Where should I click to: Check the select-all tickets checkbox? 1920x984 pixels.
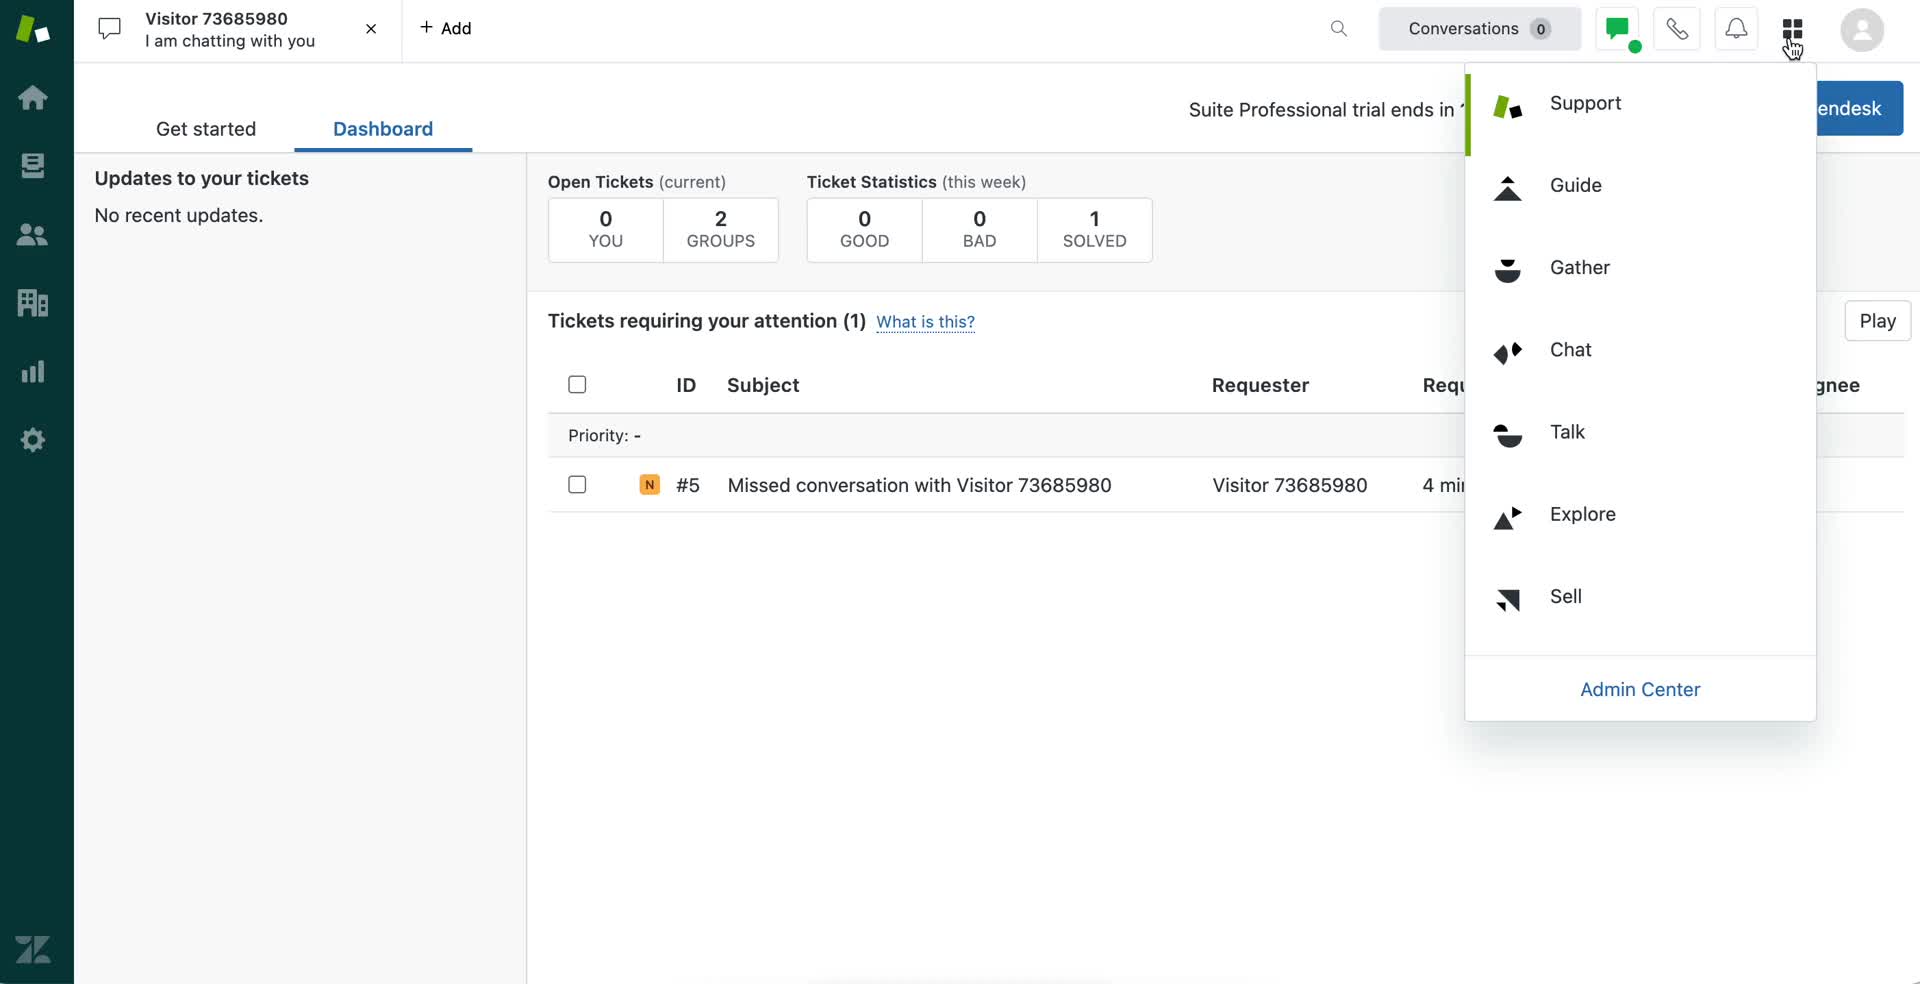pyautogui.click(x=577, y=385)
